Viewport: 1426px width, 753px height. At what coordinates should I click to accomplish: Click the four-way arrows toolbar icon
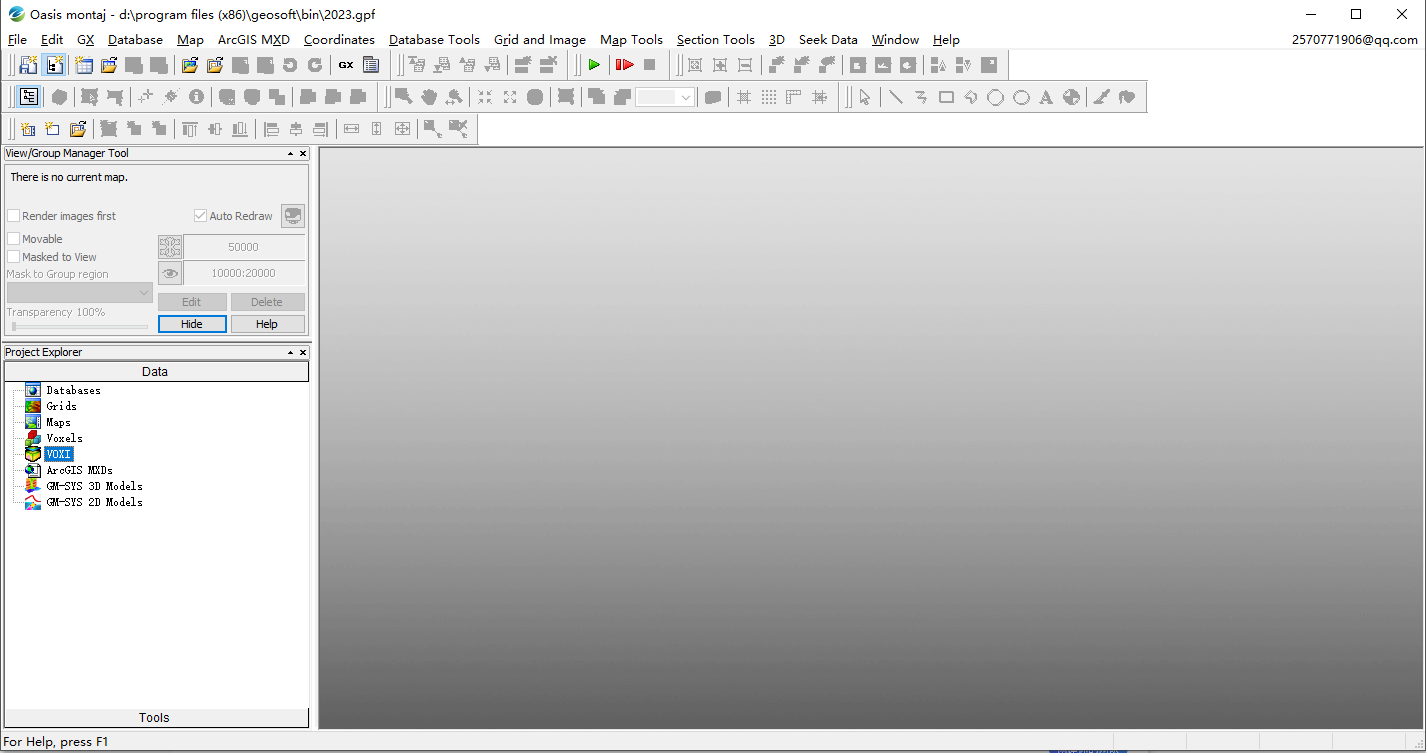(x=402, y=129)
